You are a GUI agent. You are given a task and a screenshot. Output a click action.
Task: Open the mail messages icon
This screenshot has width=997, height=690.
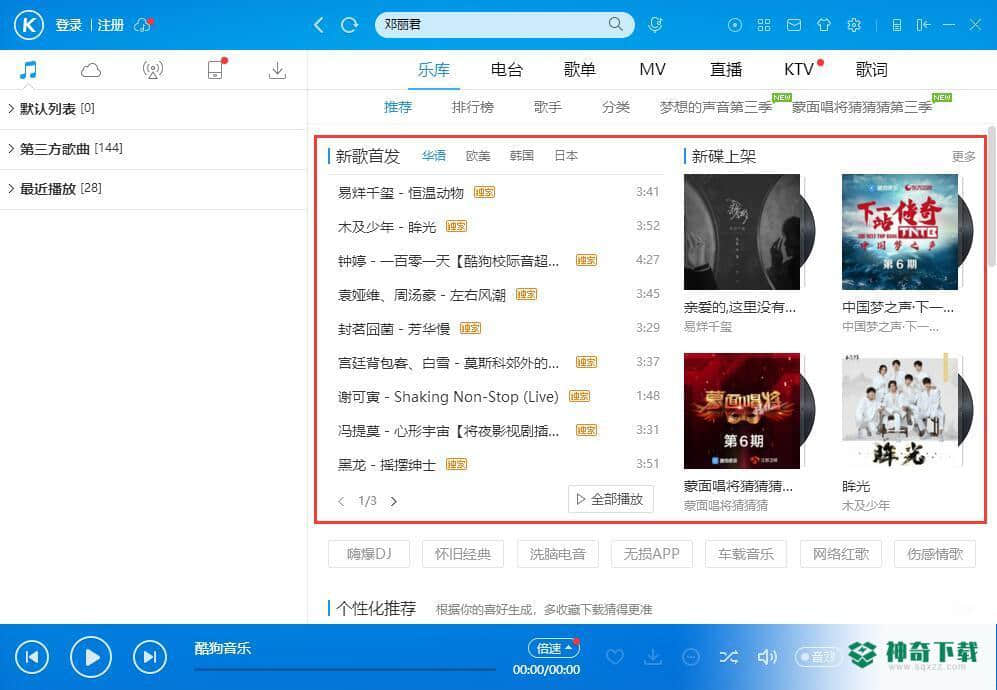pyautogui.click(x=794, y=25)
